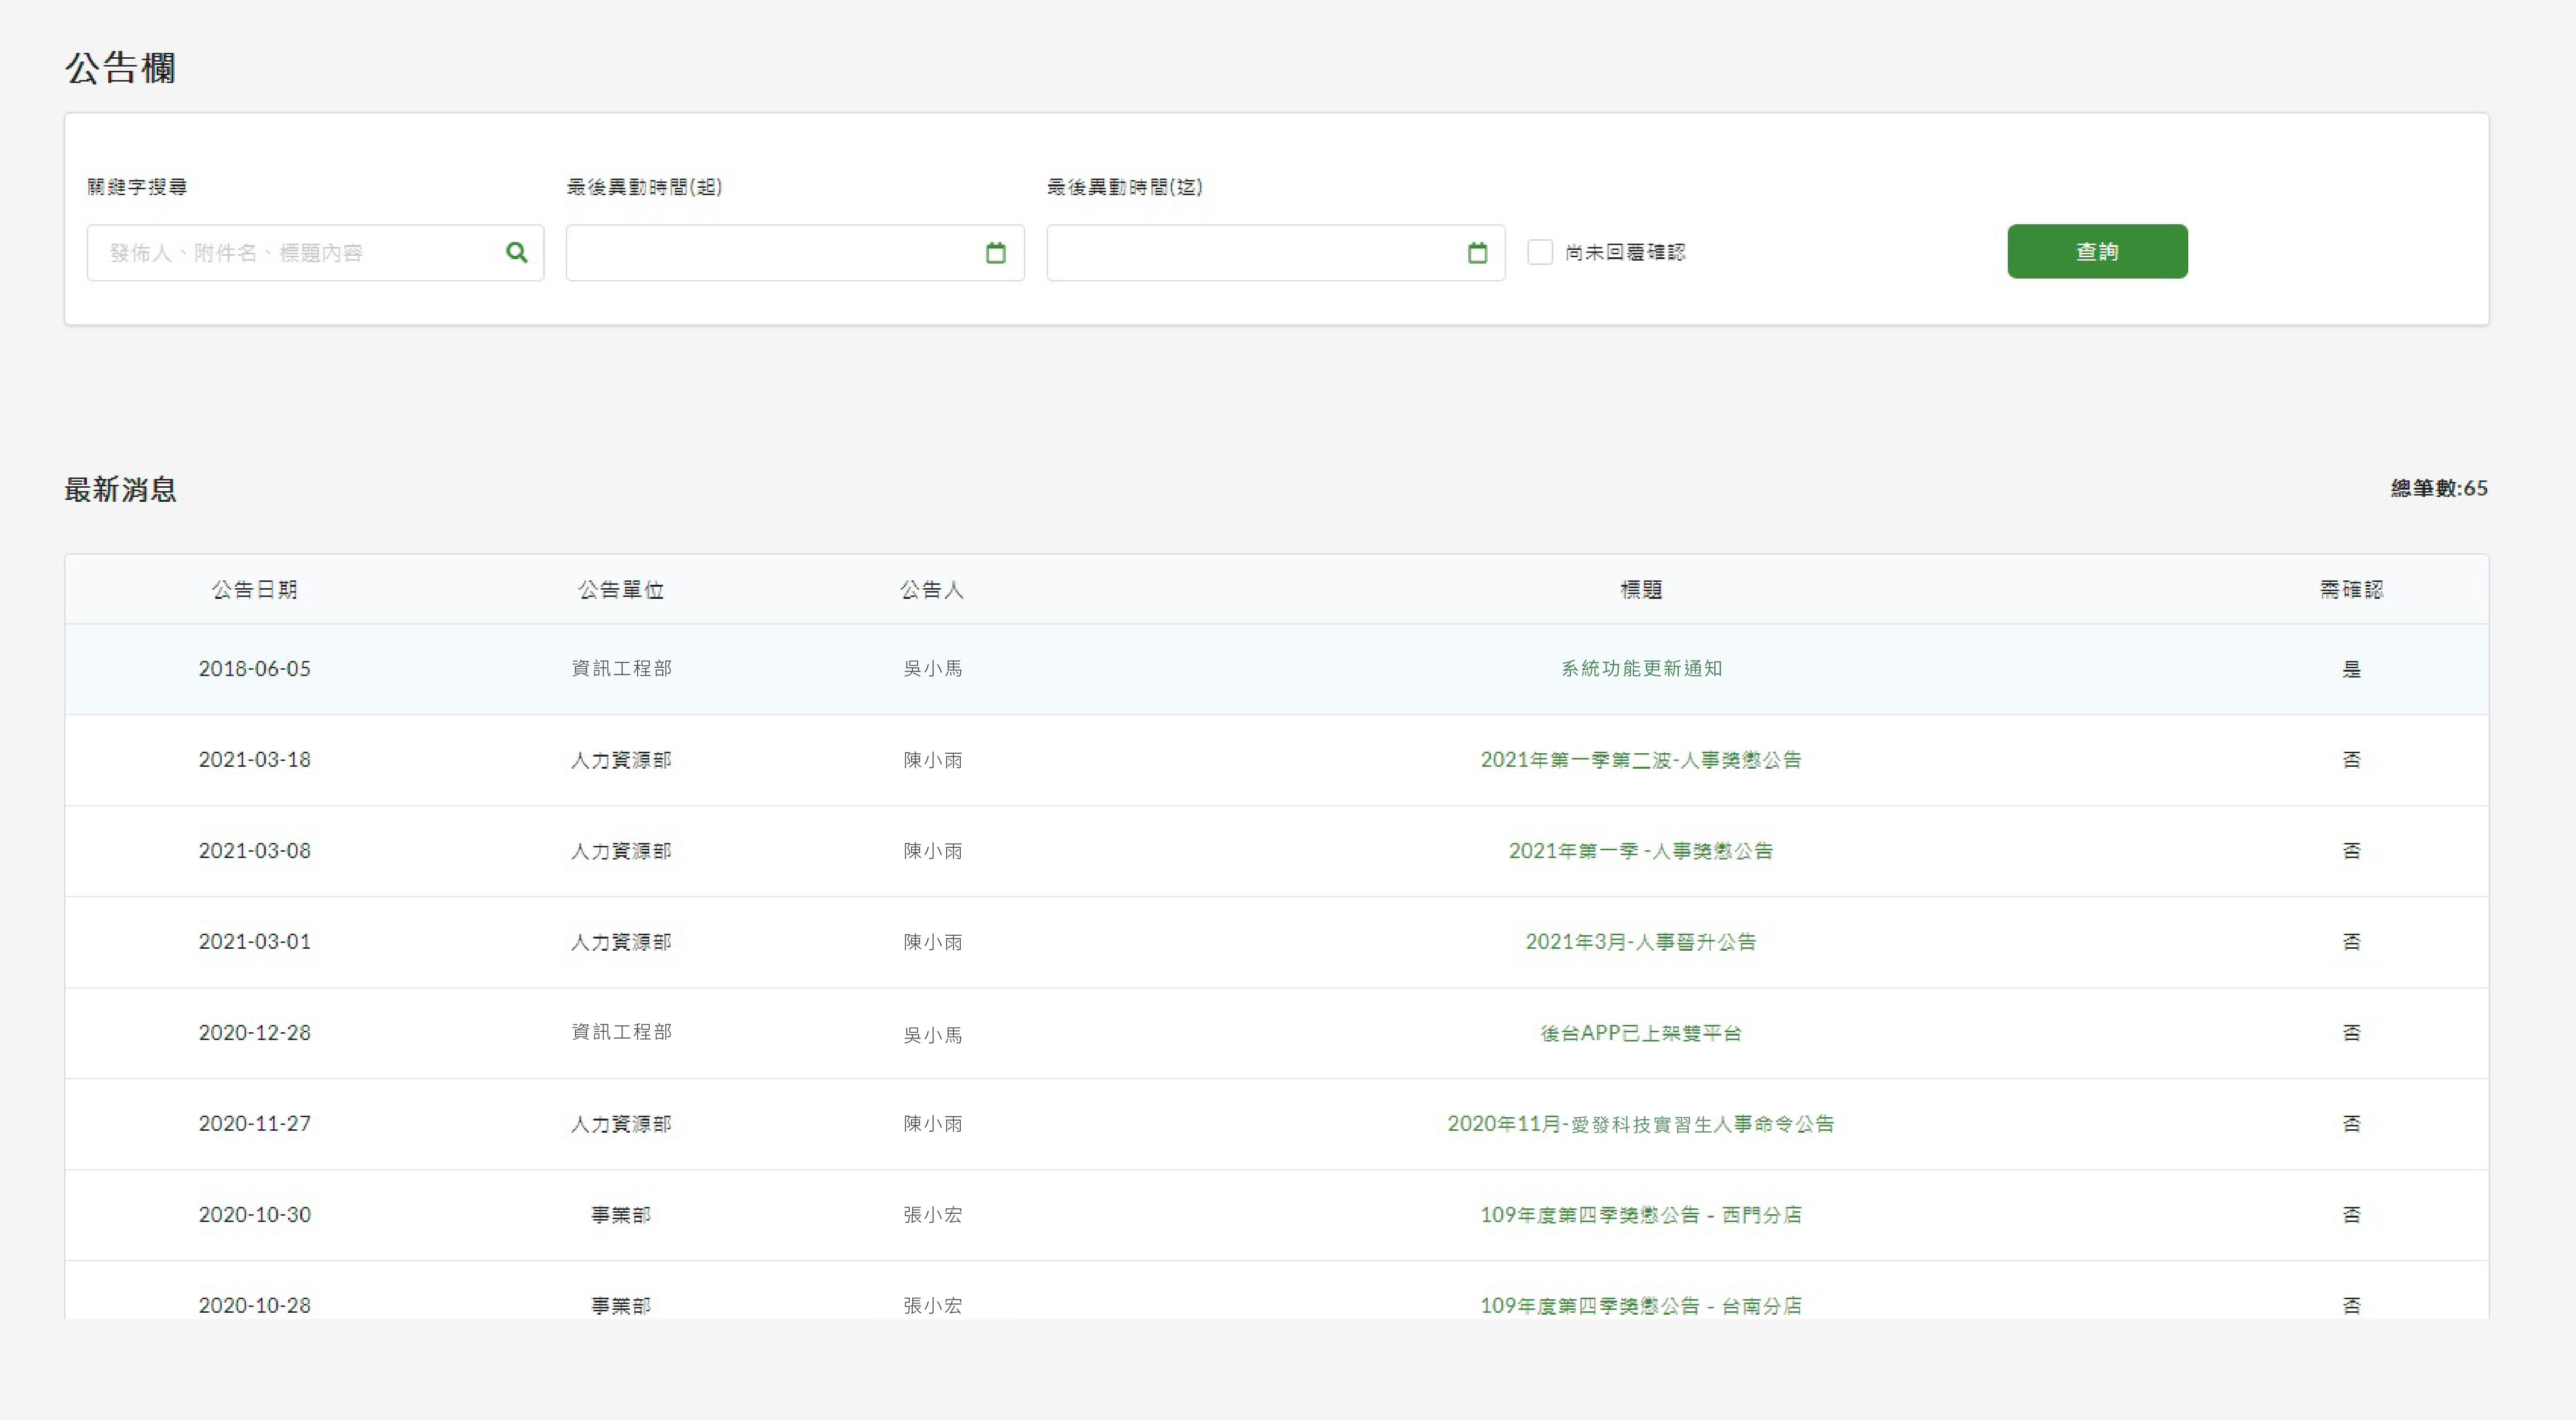Open 後台APP已上架雙平台 announcement

(1641, 1033)
